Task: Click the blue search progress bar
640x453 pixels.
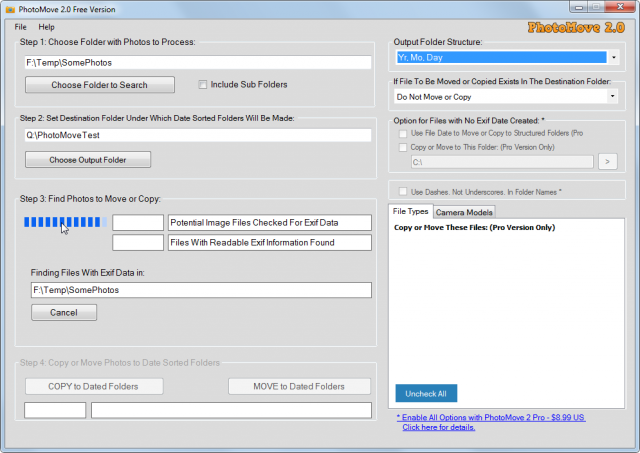Action: [65, 222]
